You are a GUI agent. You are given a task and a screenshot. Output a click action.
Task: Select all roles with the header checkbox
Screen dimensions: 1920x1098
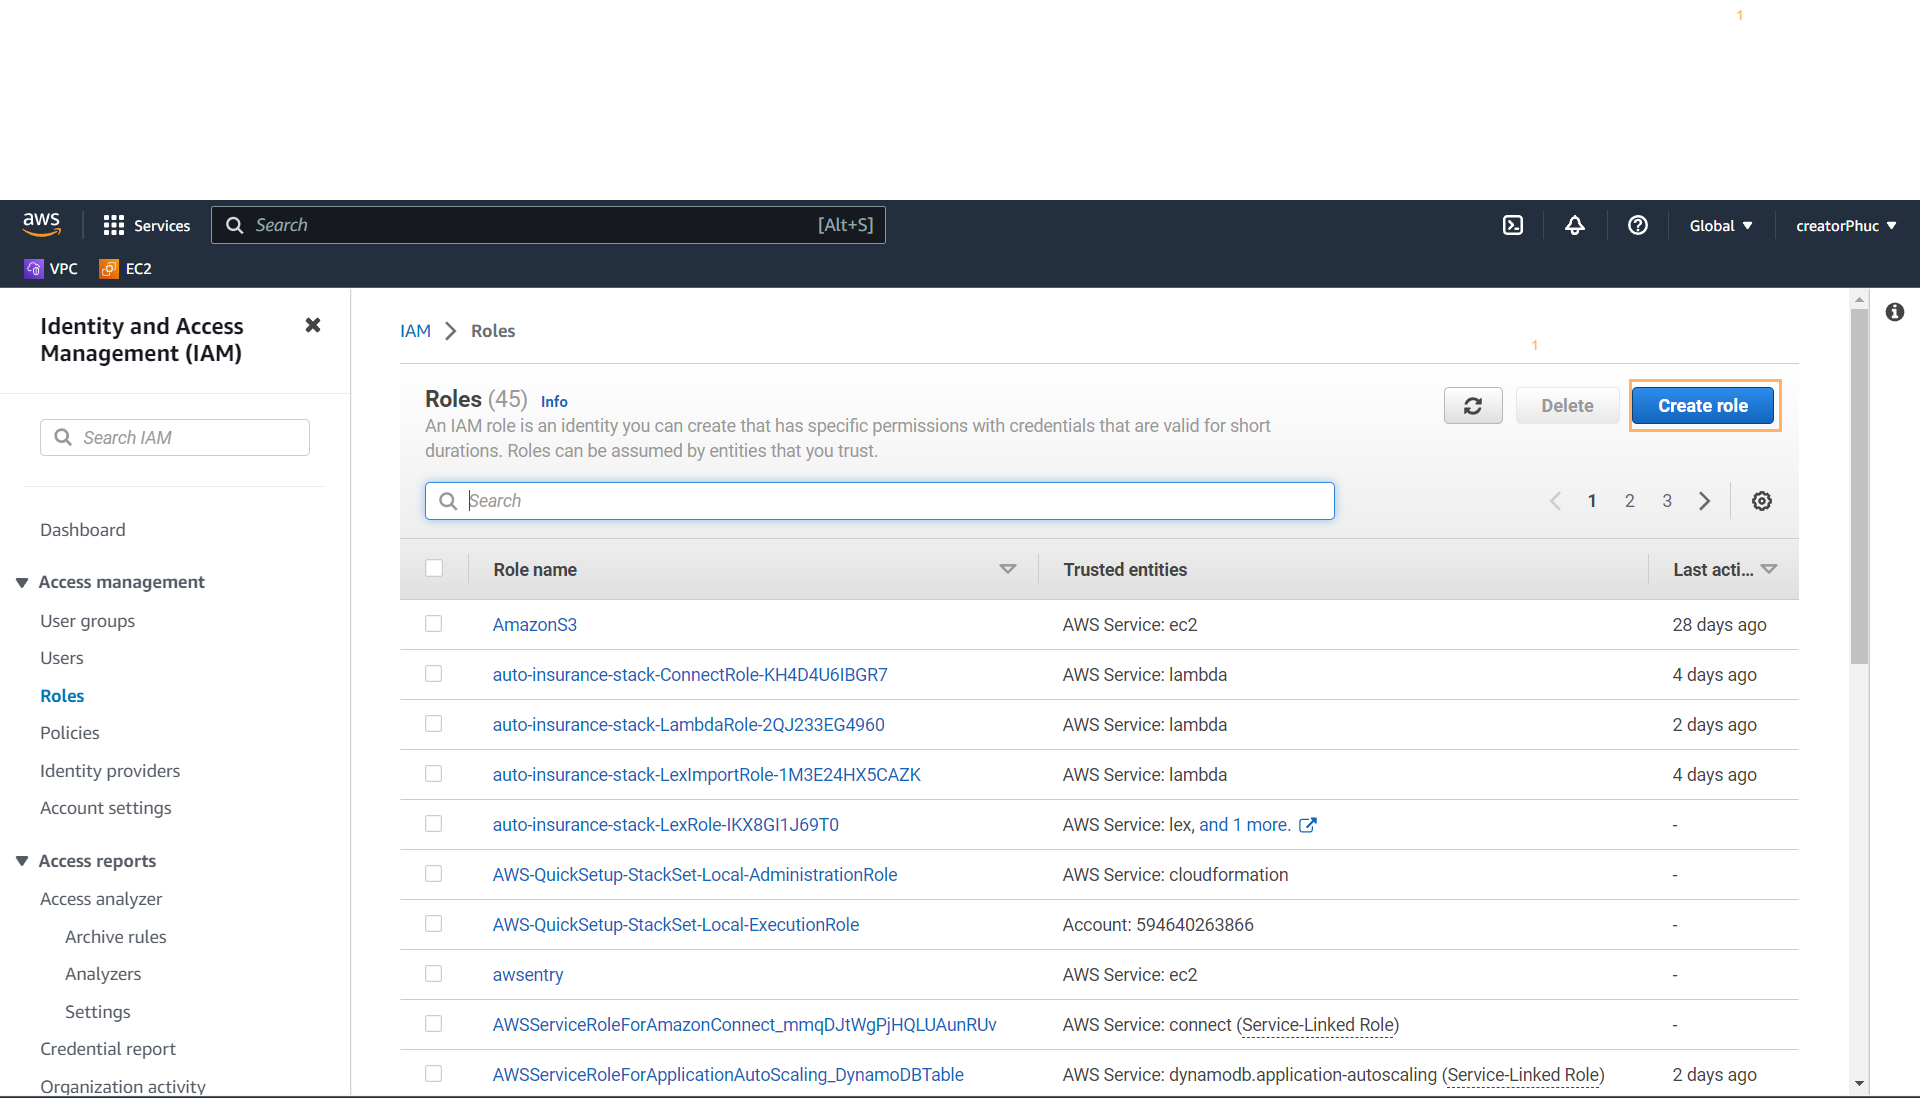pos(434,568)
